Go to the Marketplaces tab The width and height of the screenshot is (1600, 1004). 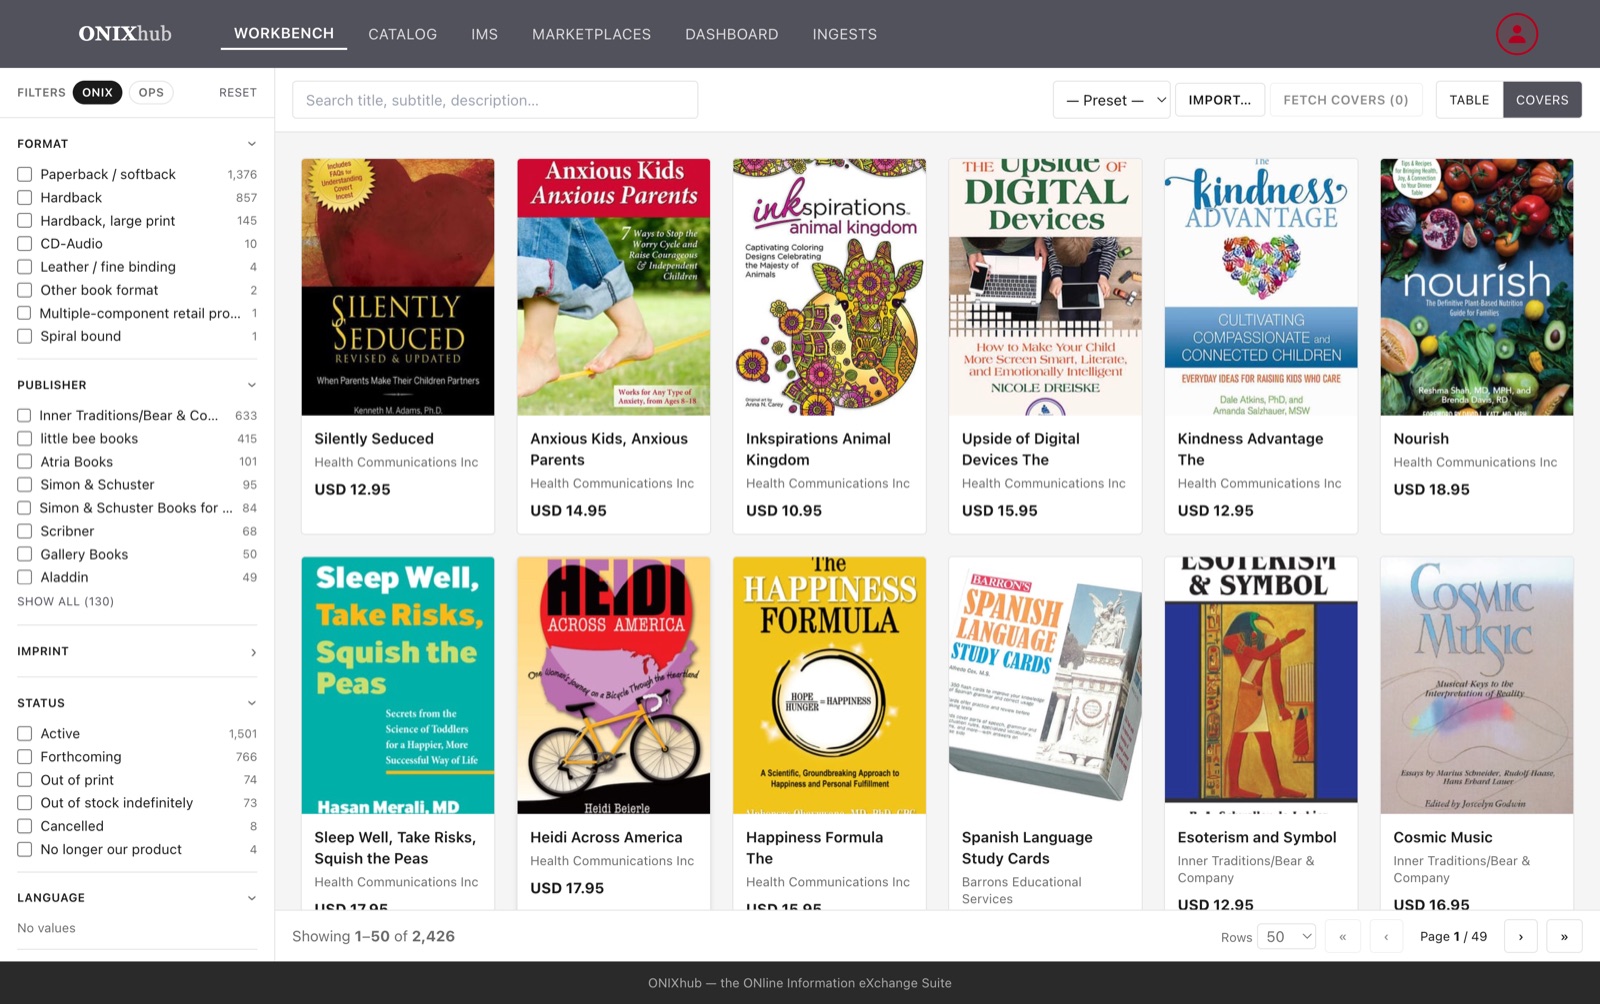point(591,34)
